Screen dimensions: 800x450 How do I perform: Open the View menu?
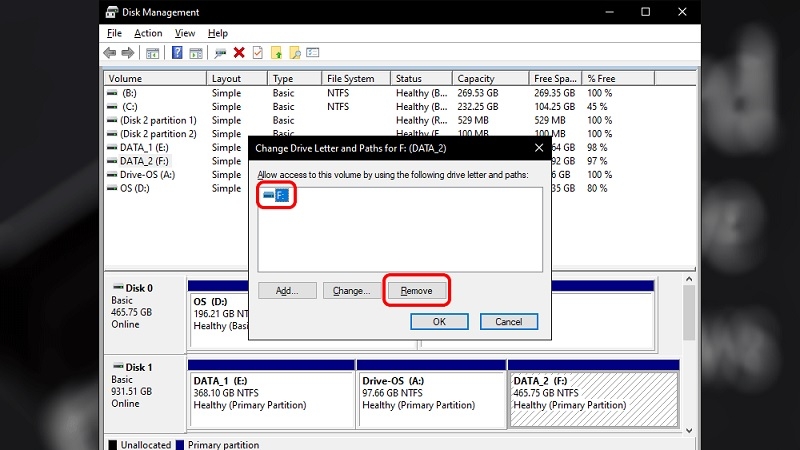point(185,33)
